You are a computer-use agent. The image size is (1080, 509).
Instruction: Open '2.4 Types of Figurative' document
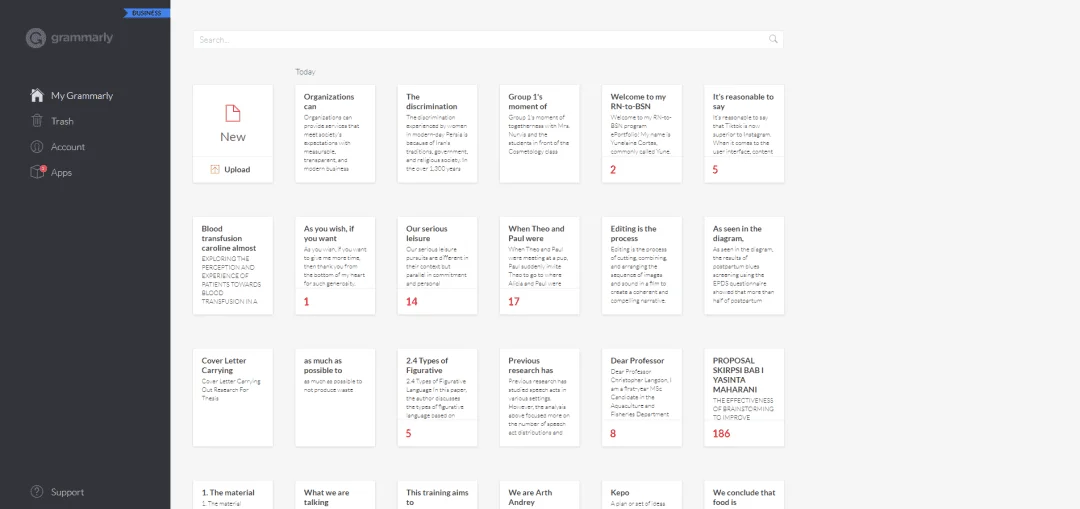[437, 397]
